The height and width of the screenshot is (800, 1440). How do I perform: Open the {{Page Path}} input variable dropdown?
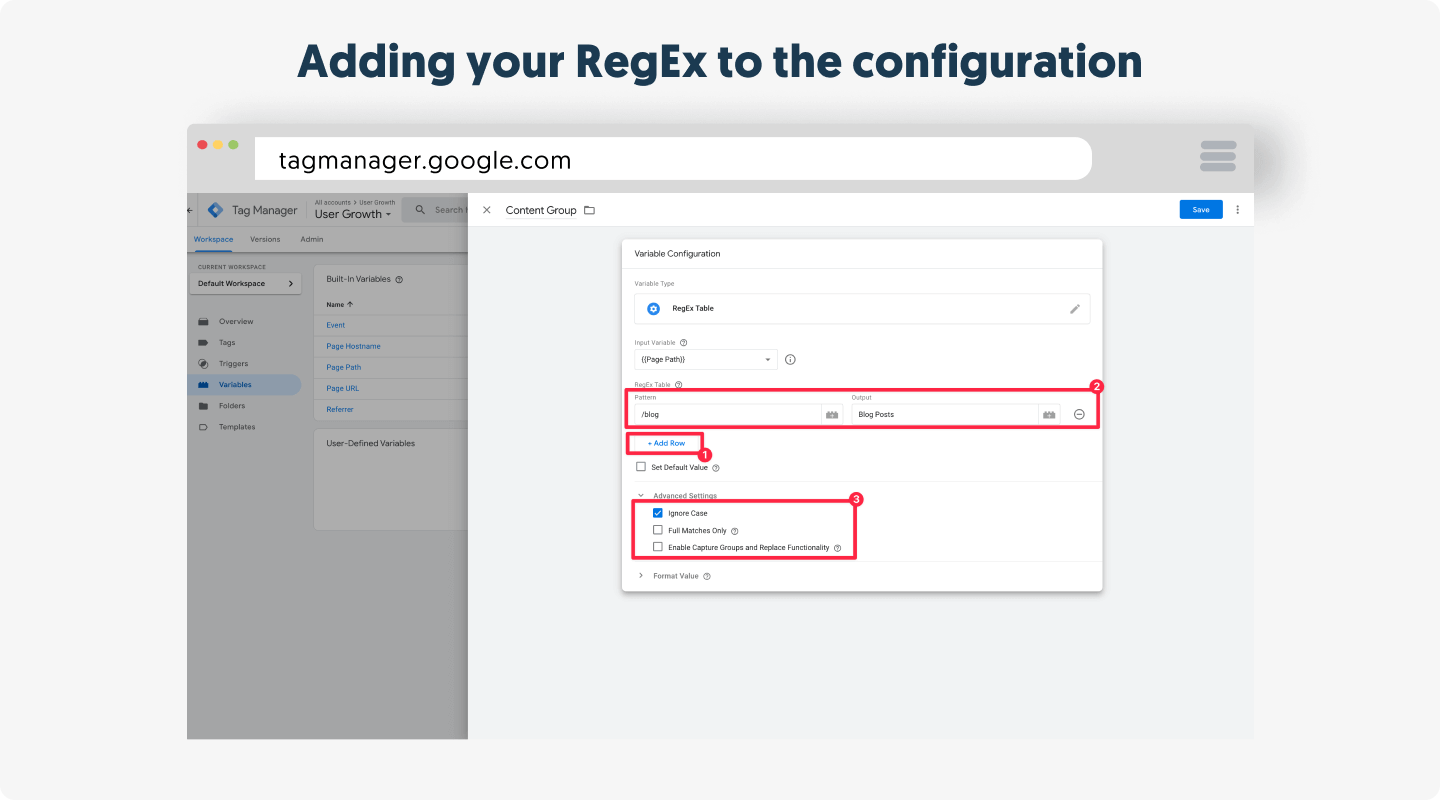[x=706, y=360]
